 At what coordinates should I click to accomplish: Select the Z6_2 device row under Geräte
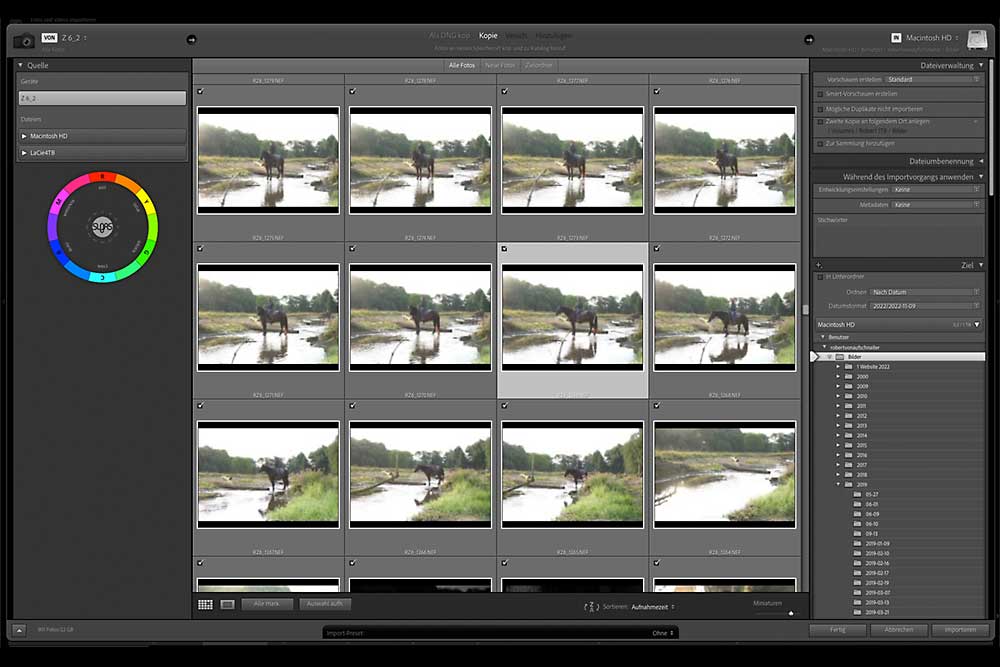102,98
